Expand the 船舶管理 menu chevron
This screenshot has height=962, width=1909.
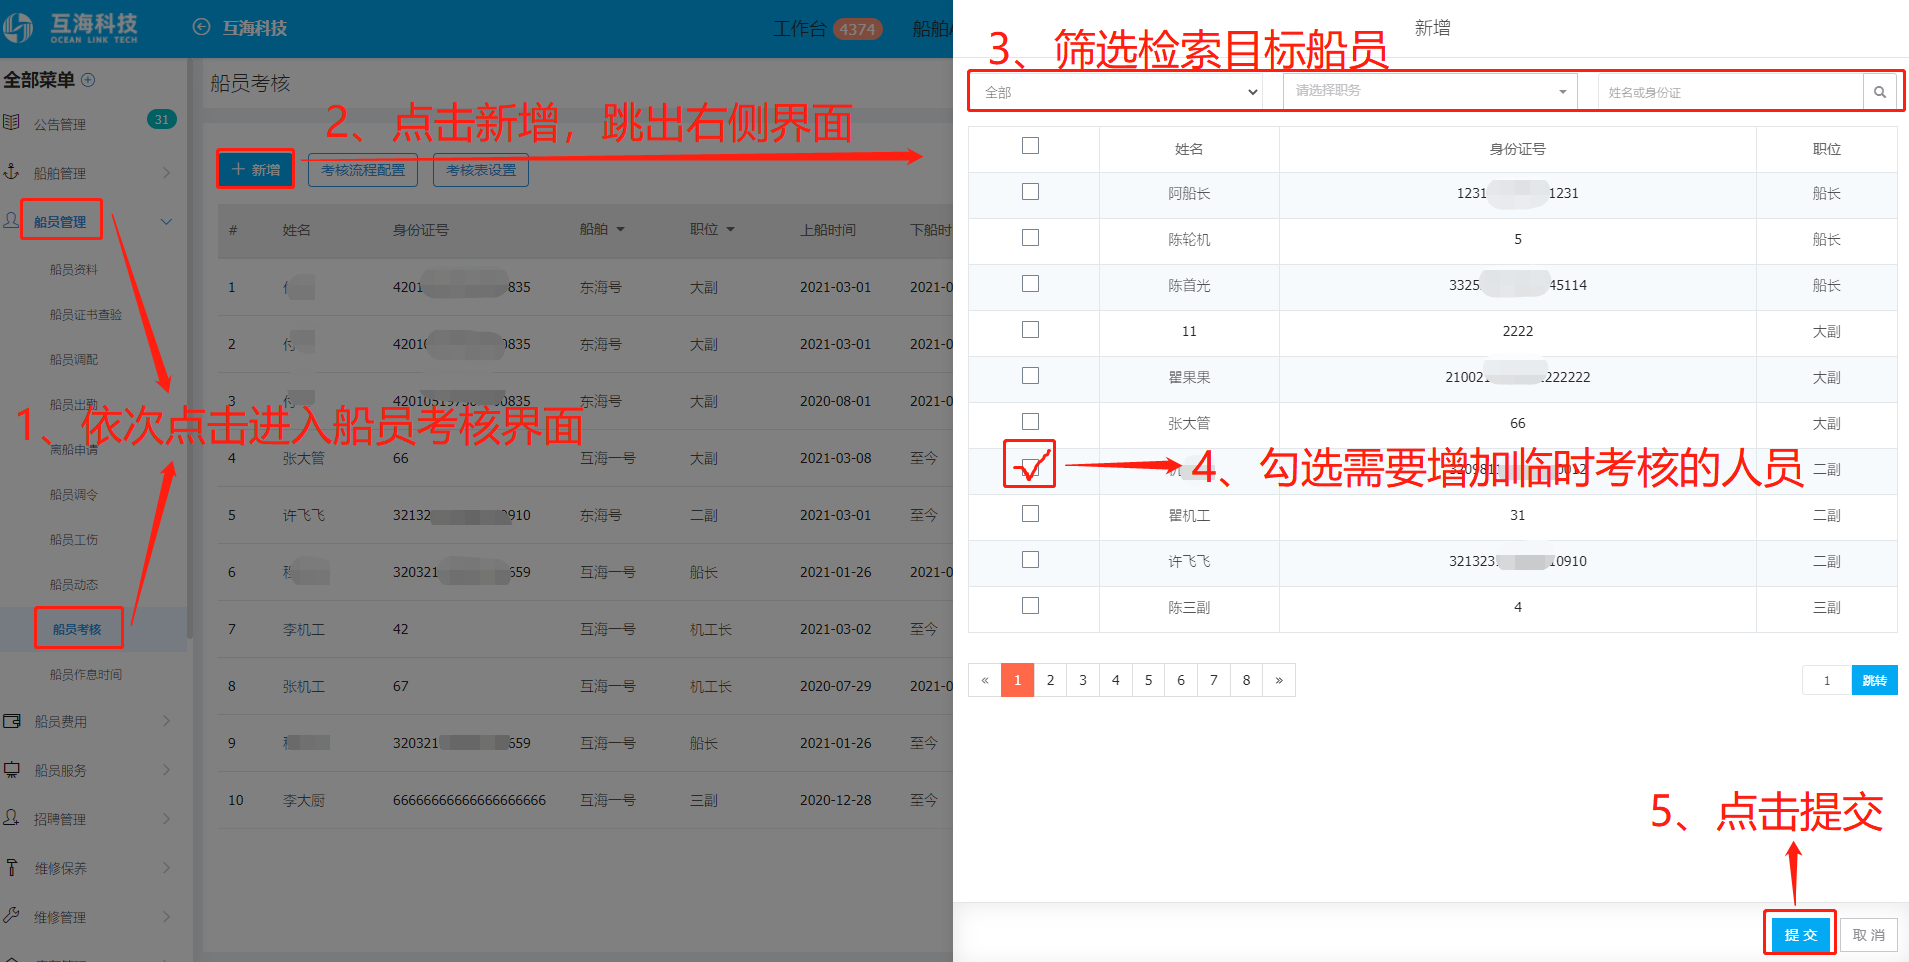click(x=166, y=173)
